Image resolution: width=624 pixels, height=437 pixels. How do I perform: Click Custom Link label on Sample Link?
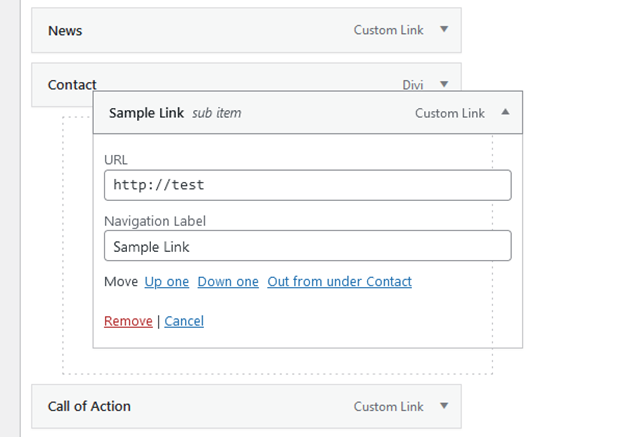pyautogui.click(x=450, y=113)
